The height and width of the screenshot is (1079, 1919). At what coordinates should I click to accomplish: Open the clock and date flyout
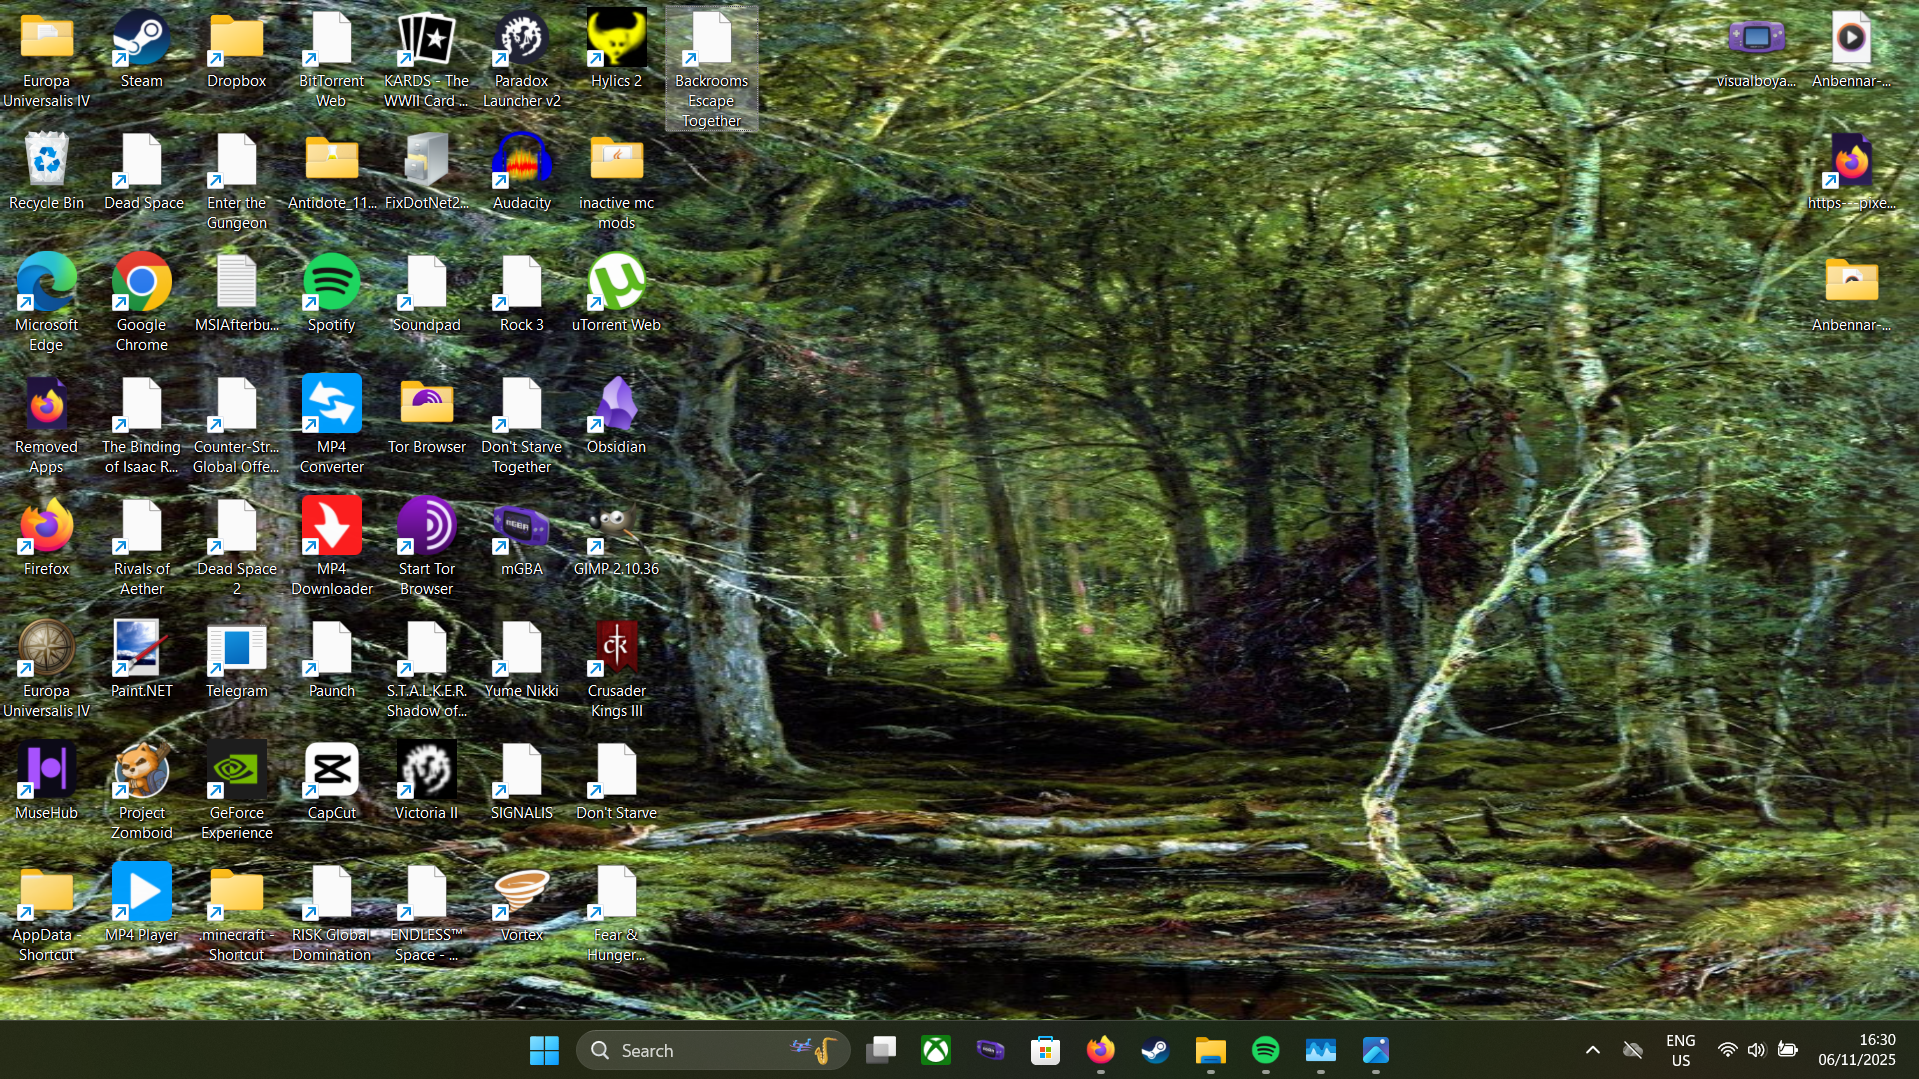click(1856, 1050)
